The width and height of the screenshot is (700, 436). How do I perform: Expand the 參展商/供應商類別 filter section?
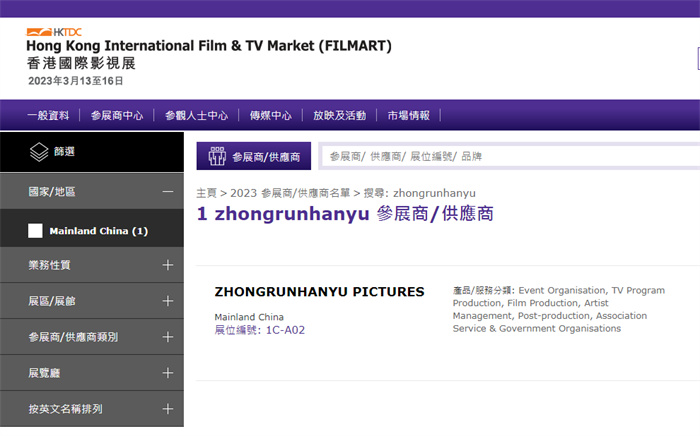pos(168,337)
